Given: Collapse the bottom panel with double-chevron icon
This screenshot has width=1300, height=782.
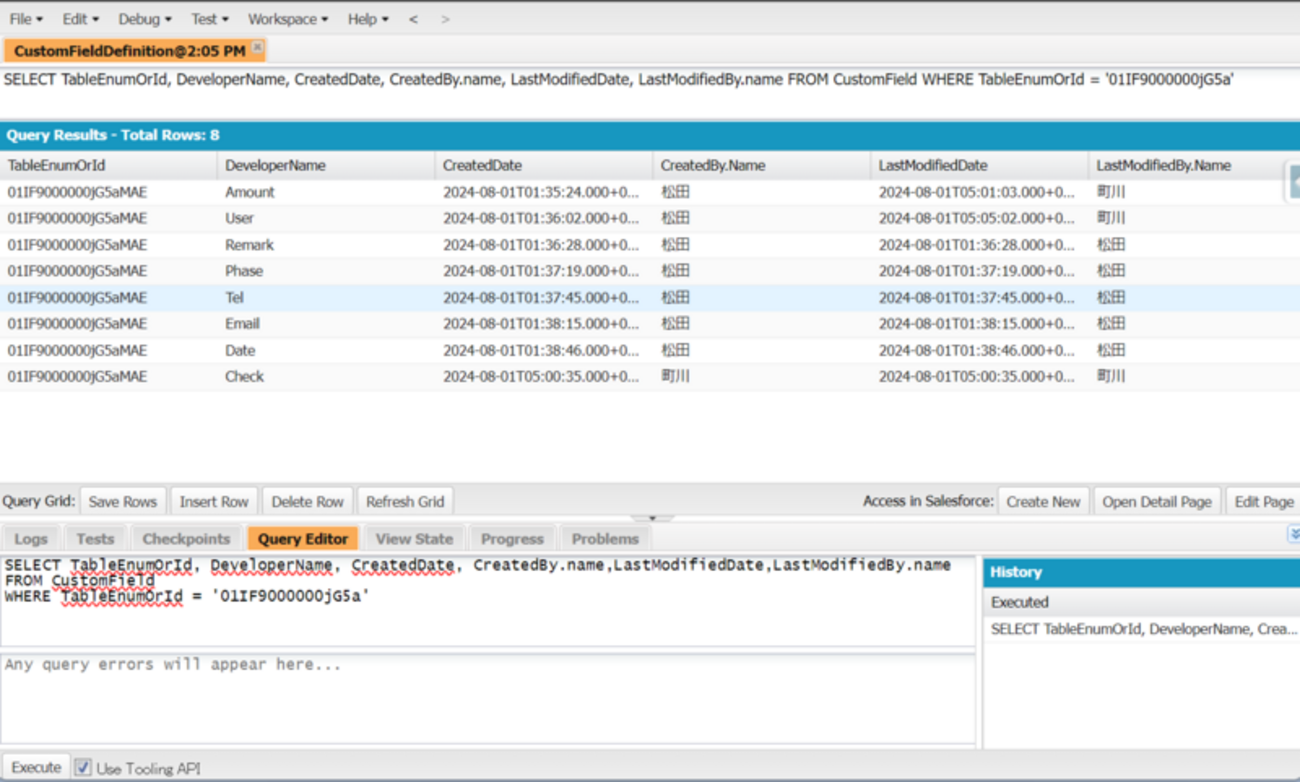Looking at the screenshot, I should point(1293,535).
